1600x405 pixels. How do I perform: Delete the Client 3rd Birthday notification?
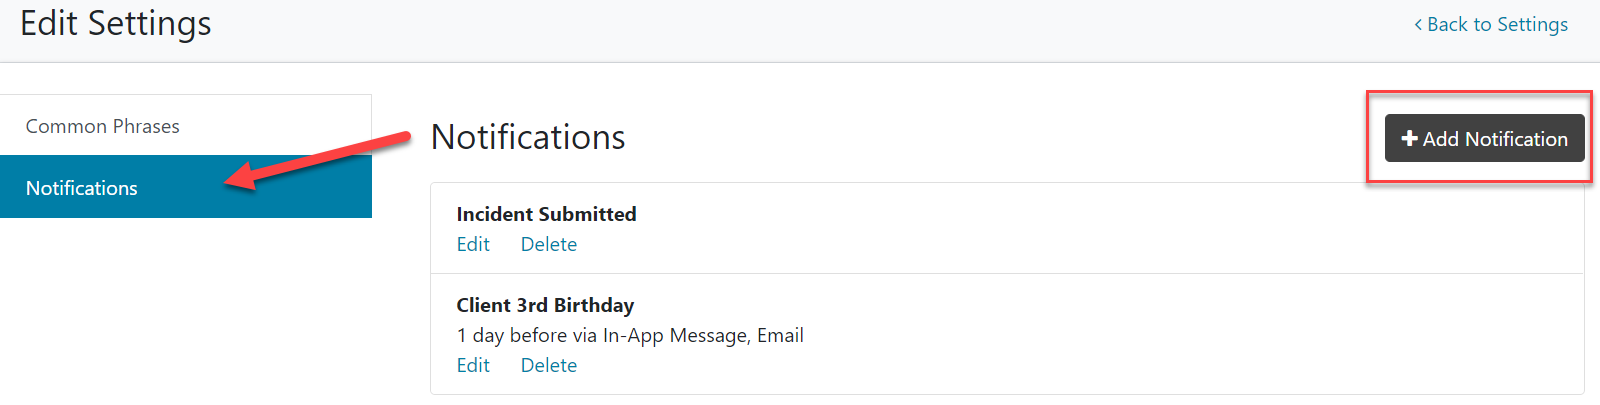pyautogui.click(x=548, y=365)
